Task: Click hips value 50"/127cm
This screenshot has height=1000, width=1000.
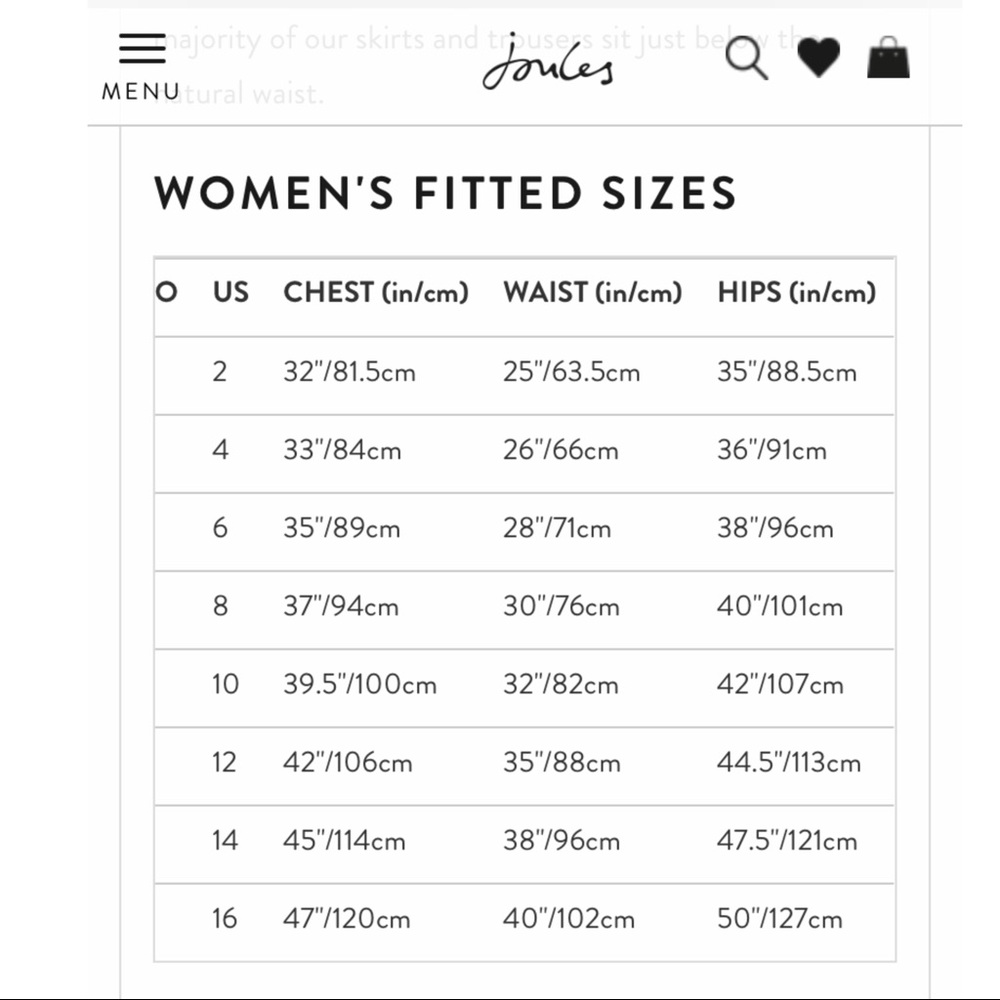Action: tap(780, 918)
